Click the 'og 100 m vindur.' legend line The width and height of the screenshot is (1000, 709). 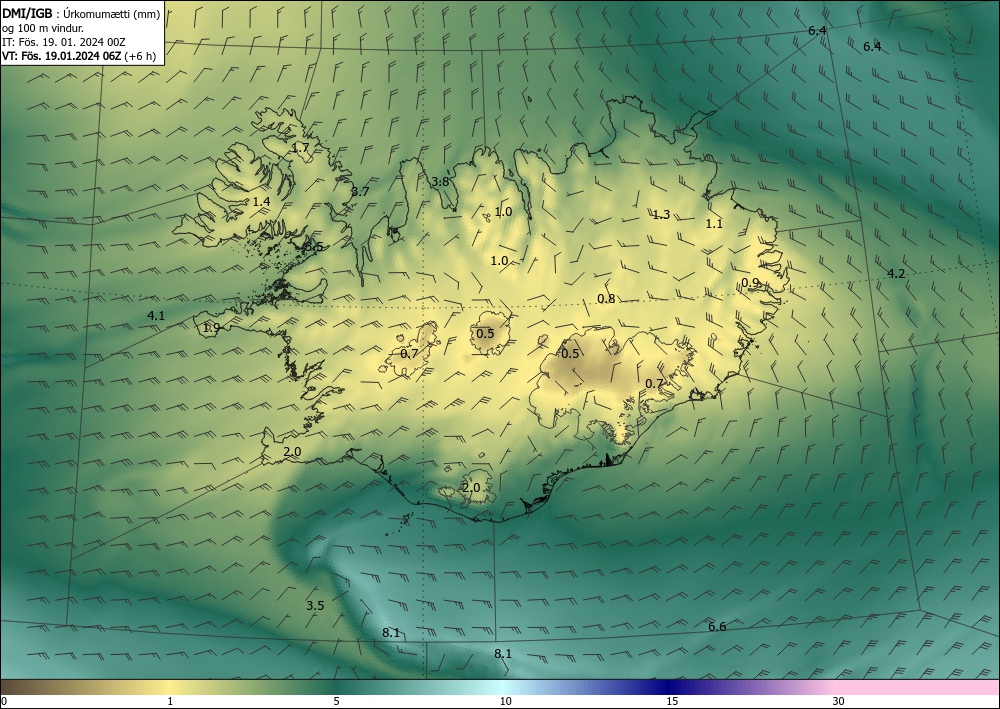point(43,28)
